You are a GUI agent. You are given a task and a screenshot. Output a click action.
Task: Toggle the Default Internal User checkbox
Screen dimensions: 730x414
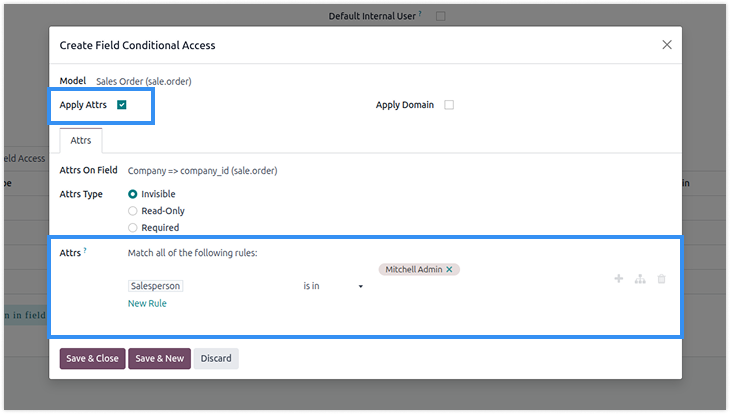pyautogui.click(x=440, y=16)
